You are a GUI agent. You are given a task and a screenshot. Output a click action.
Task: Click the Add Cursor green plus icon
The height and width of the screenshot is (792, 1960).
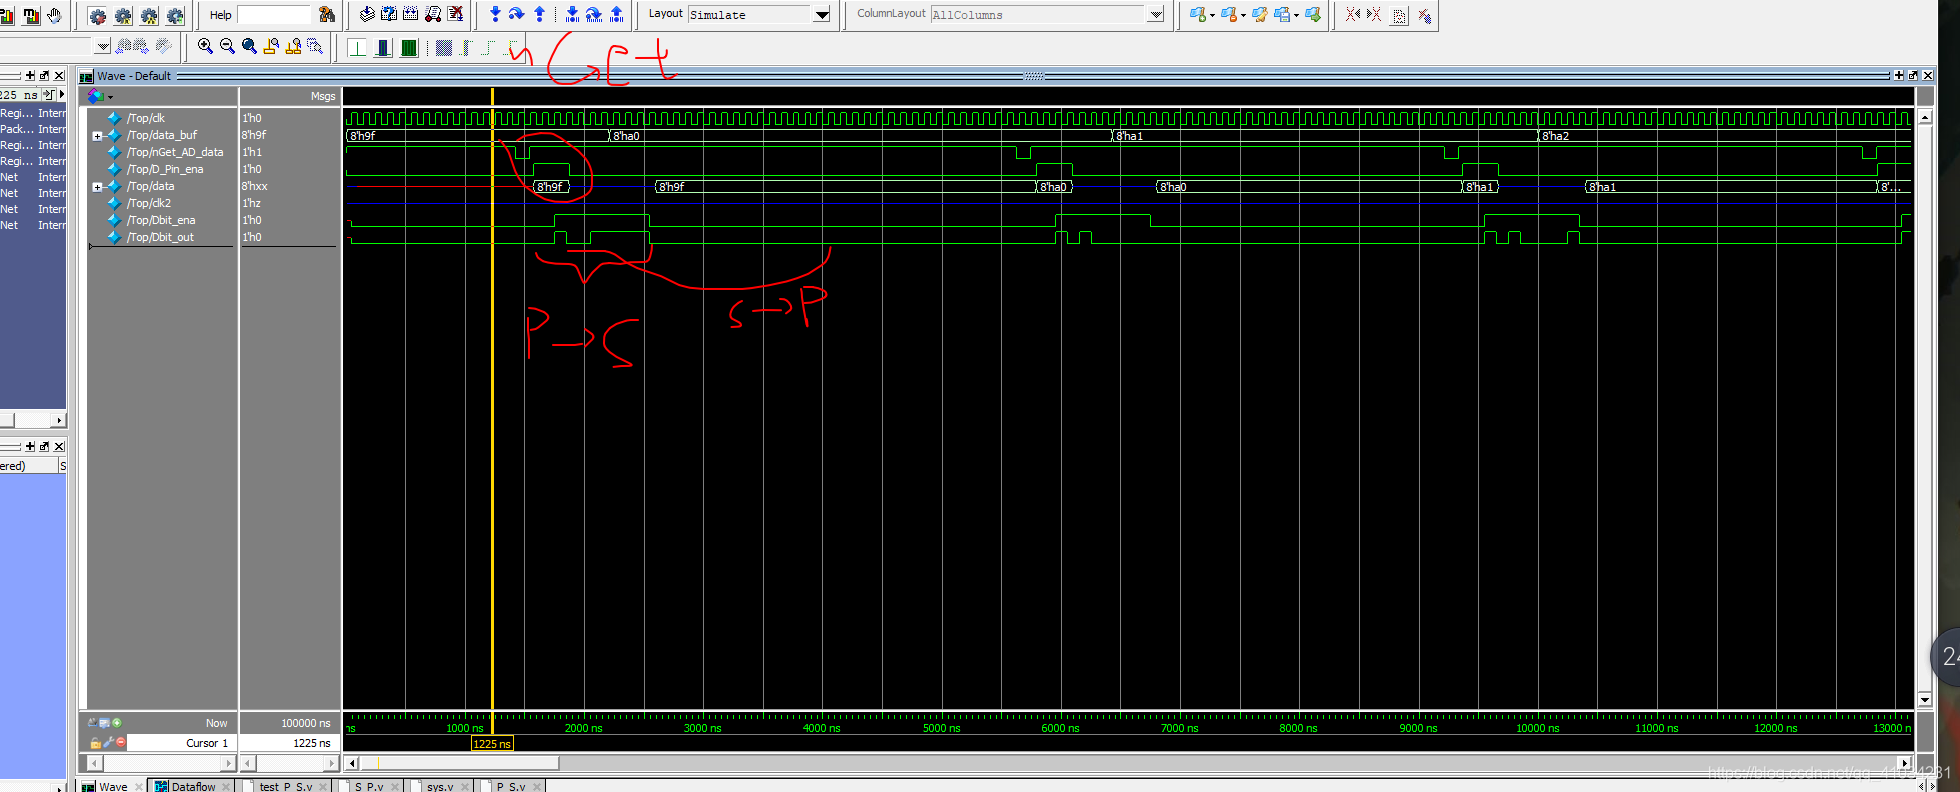117,722
